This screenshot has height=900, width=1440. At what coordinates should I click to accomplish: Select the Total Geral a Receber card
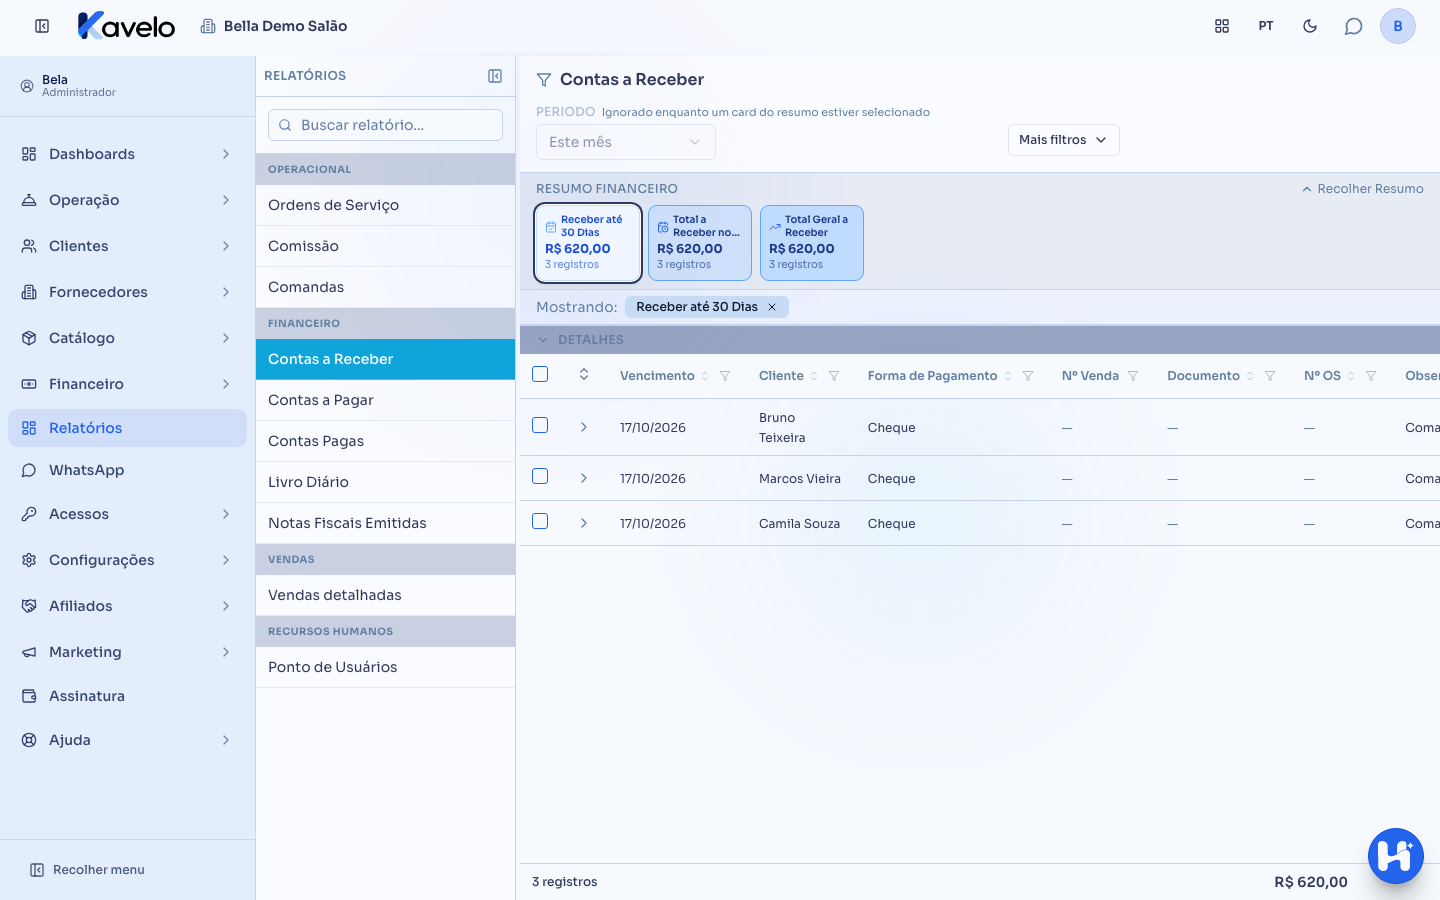(x=812, y=243)
